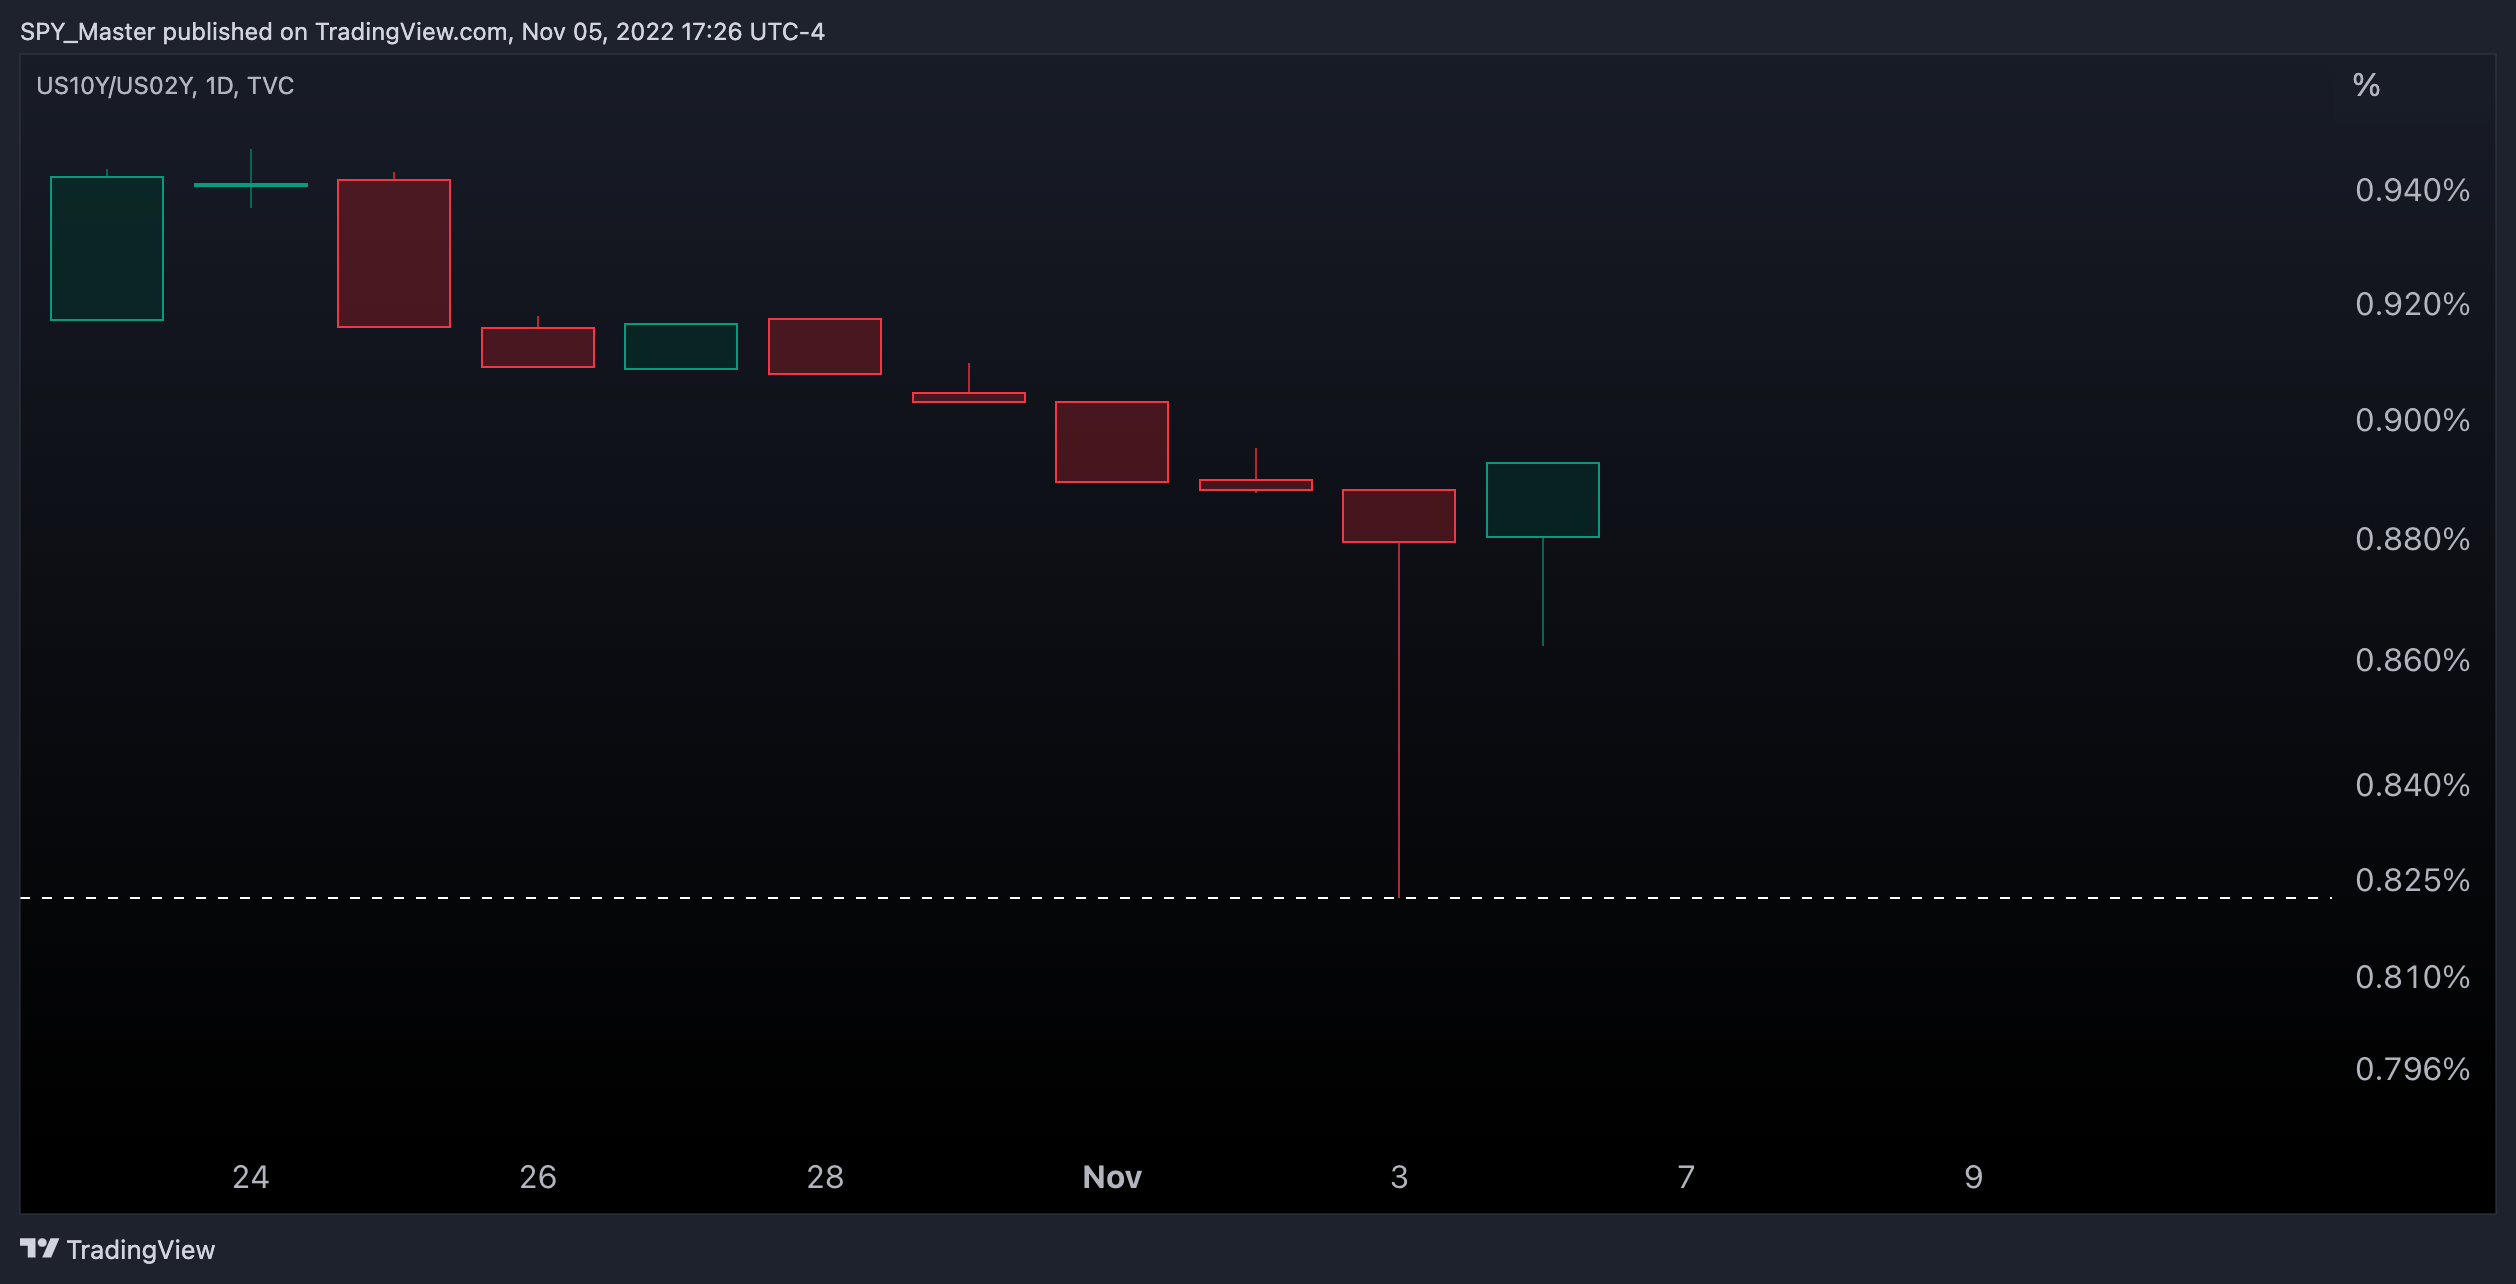Click the first green candle at far left
Viewport: 2516px width, 1284px height.
click(x=107, y=248)
